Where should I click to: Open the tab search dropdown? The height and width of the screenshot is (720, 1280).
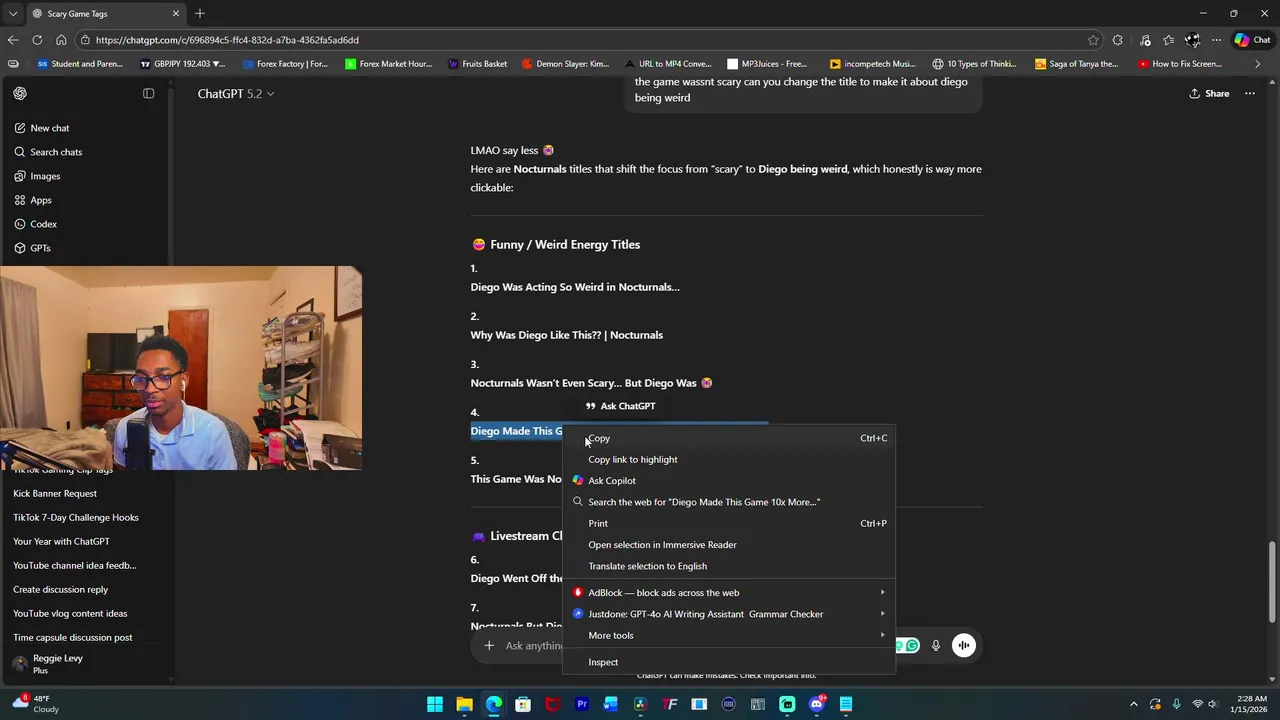point(12,13)
